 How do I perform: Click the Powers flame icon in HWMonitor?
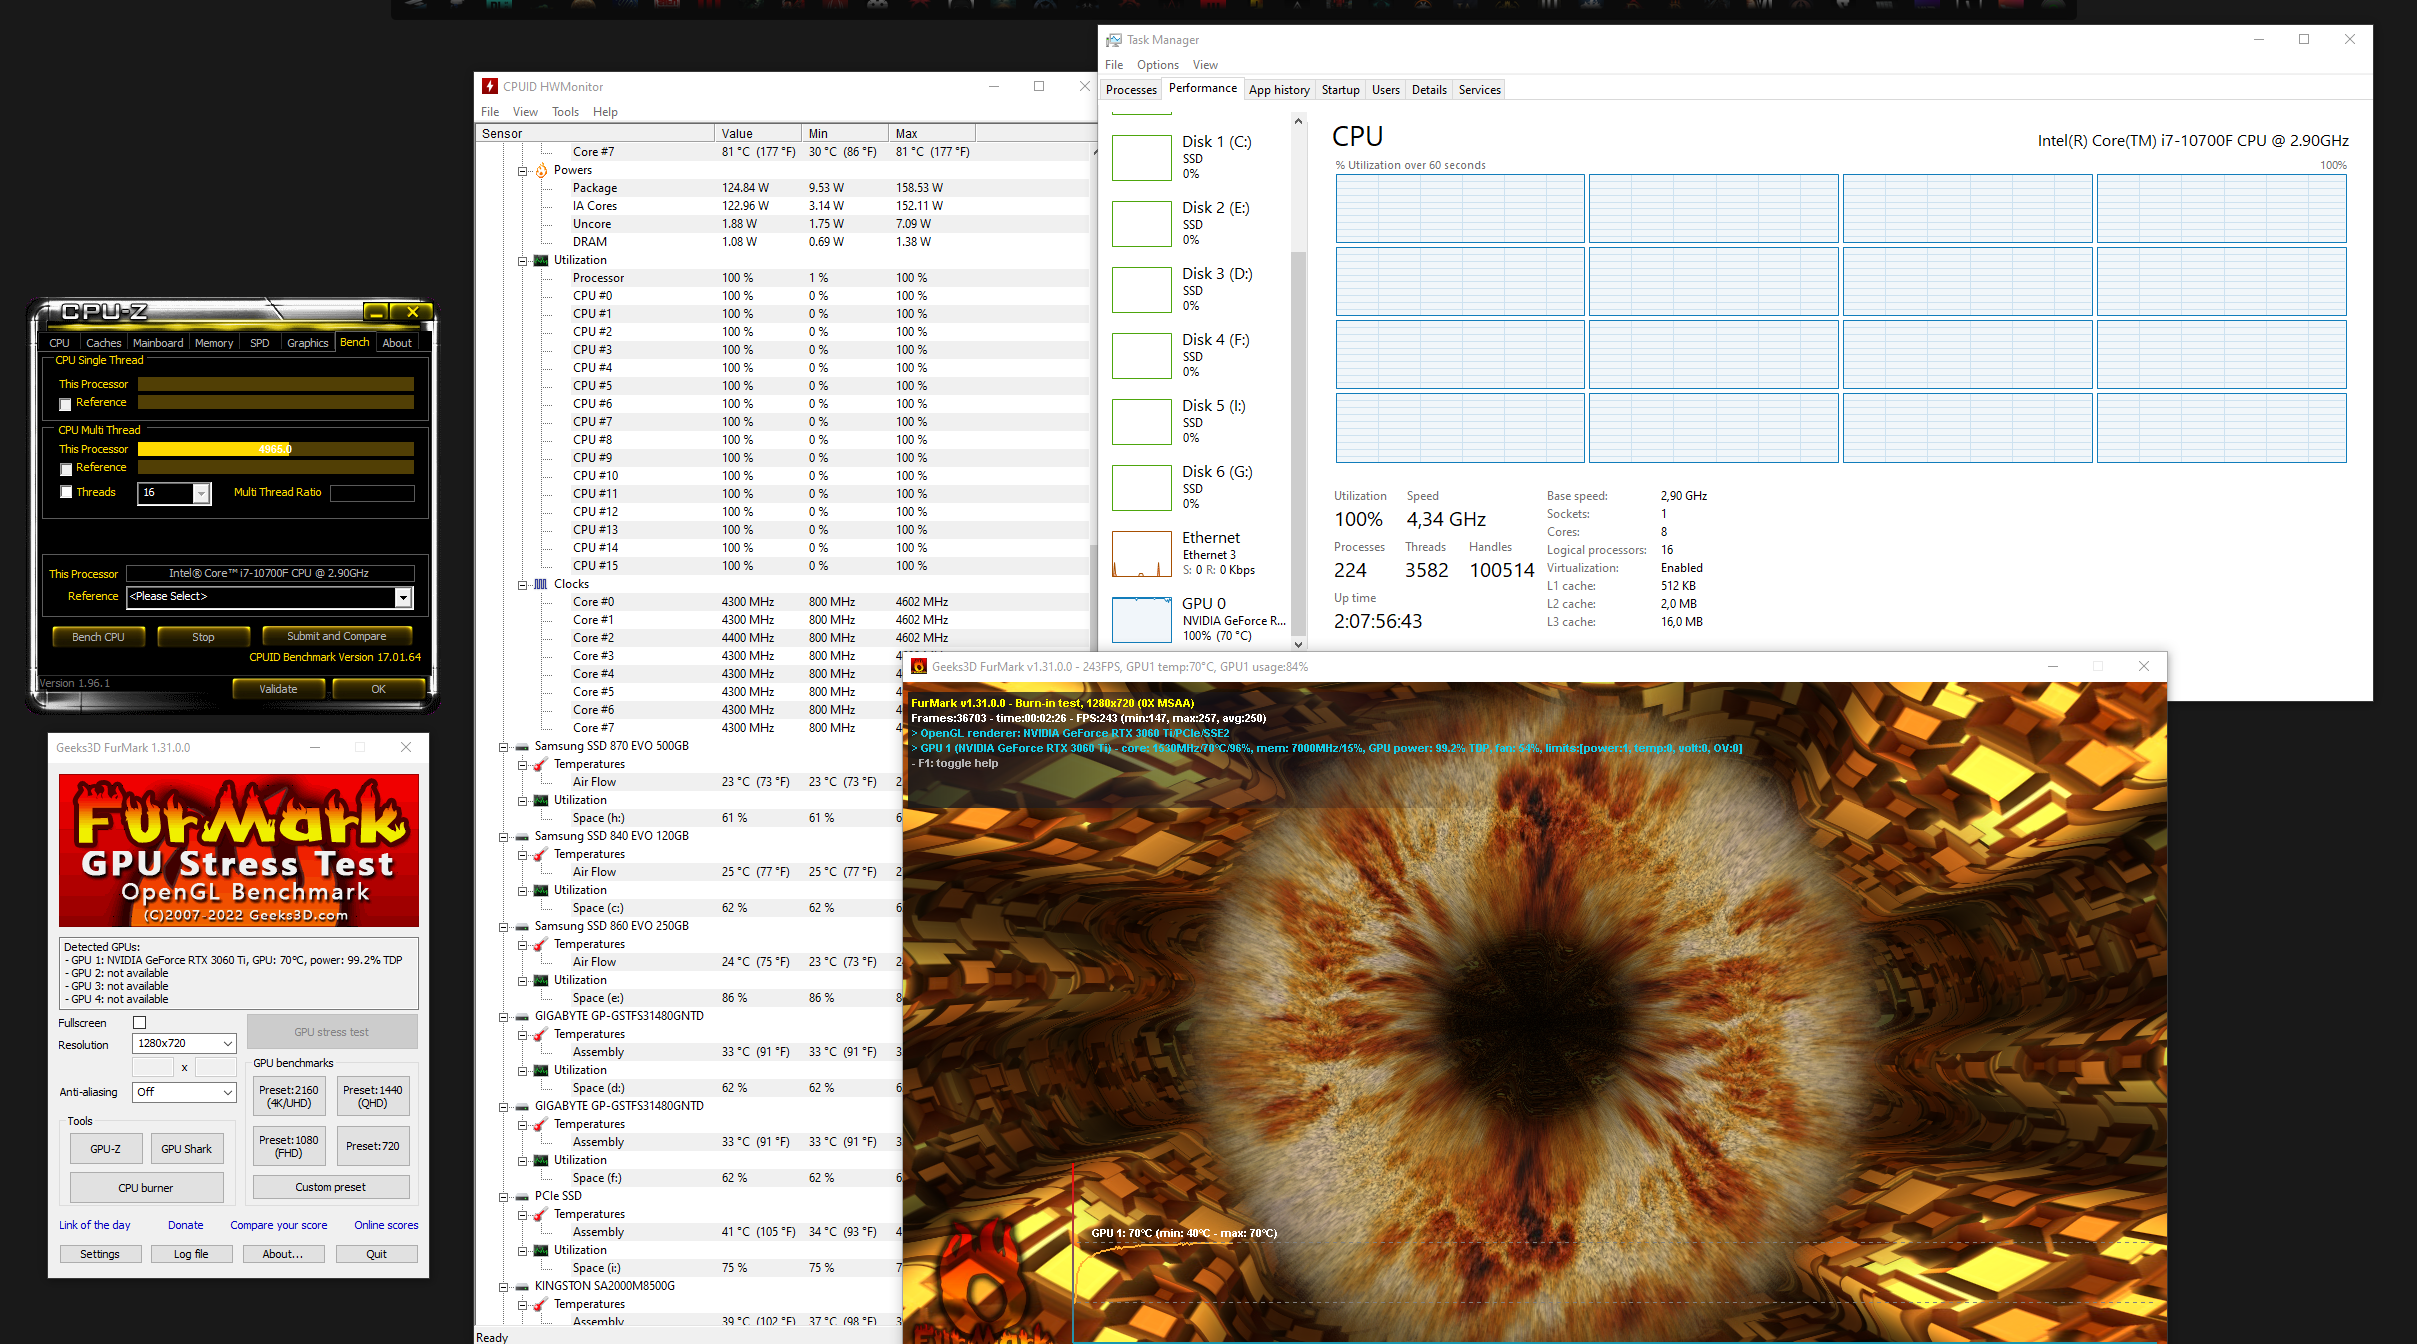tap(541, 170)
